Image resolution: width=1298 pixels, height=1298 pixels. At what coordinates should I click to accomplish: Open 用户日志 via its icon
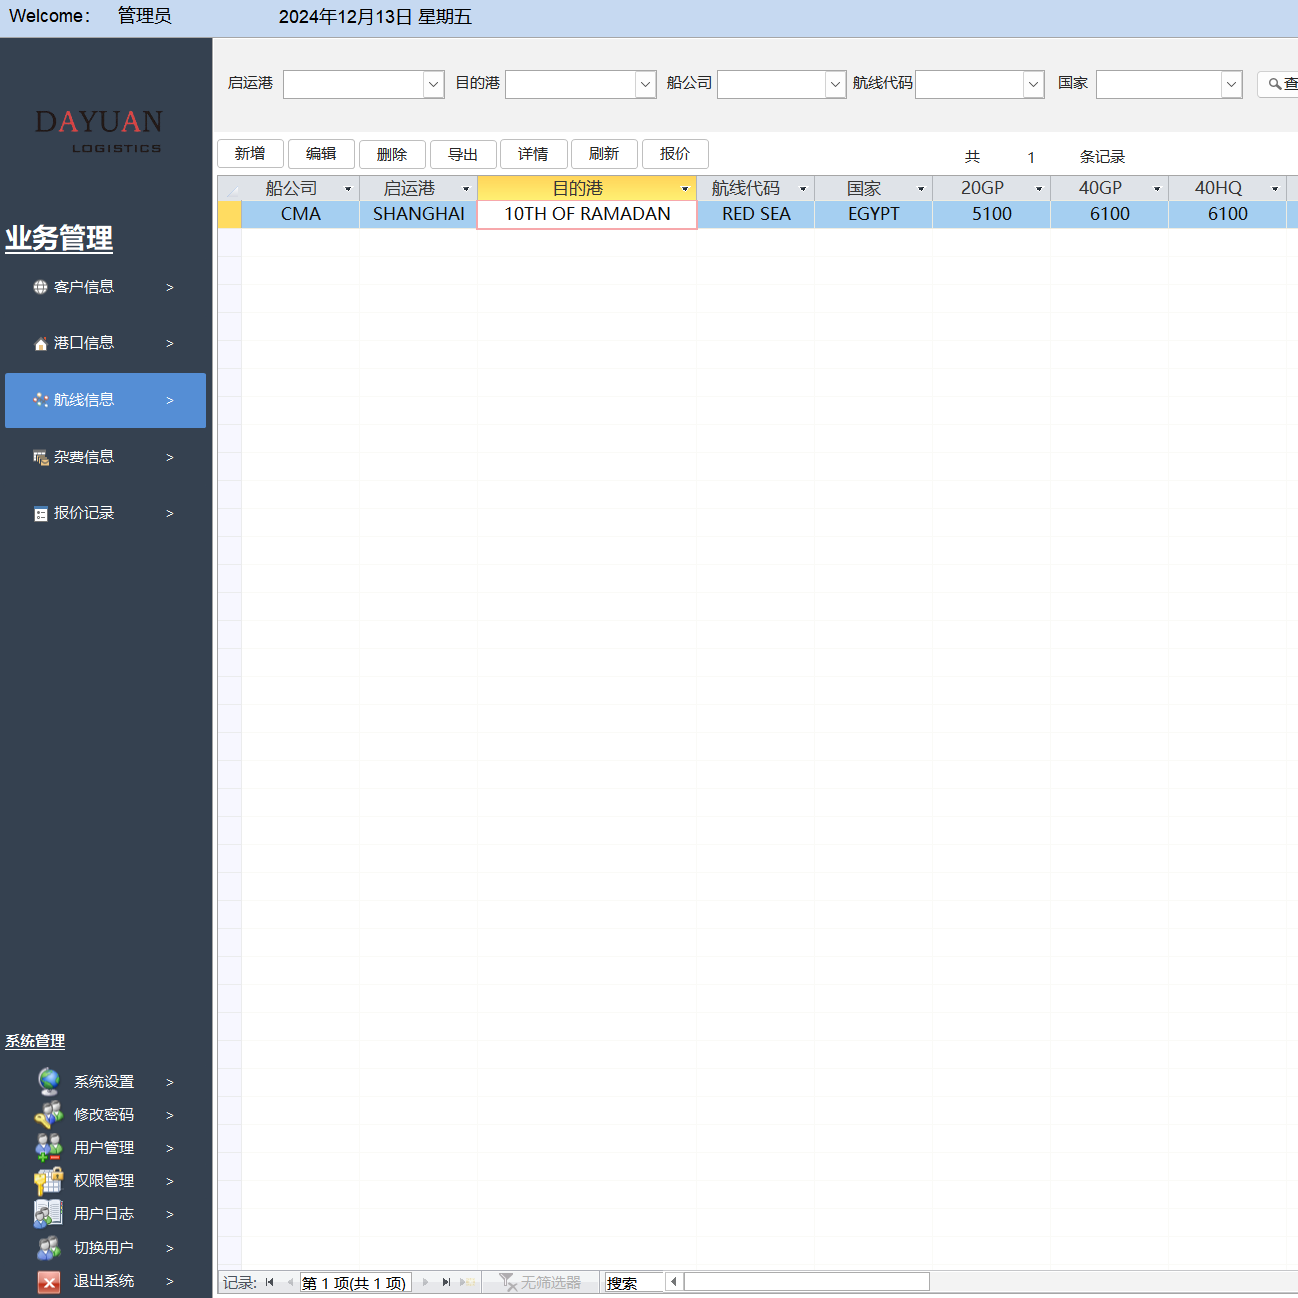click(x=47, y=1213)
